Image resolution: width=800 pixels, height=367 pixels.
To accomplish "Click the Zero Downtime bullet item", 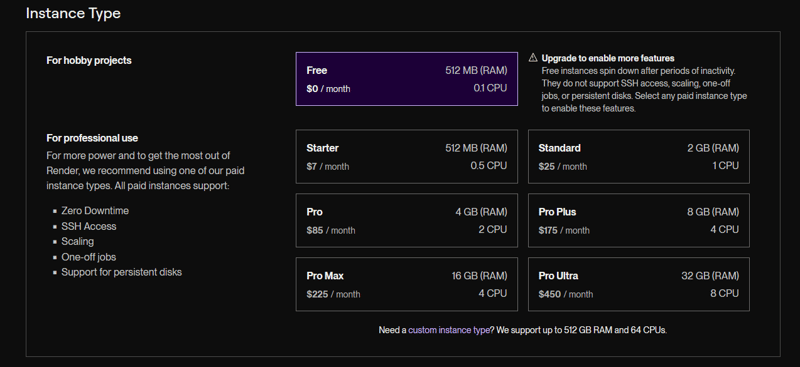I will (95, 211).
